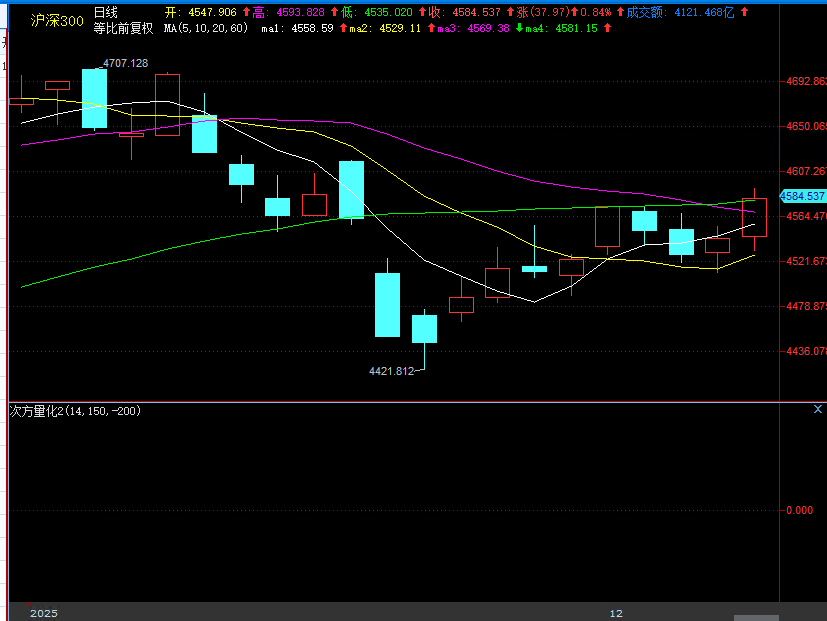Click the 4707.128 high price marker
Viewport: 827px width, 621px height.
(125, 63)
